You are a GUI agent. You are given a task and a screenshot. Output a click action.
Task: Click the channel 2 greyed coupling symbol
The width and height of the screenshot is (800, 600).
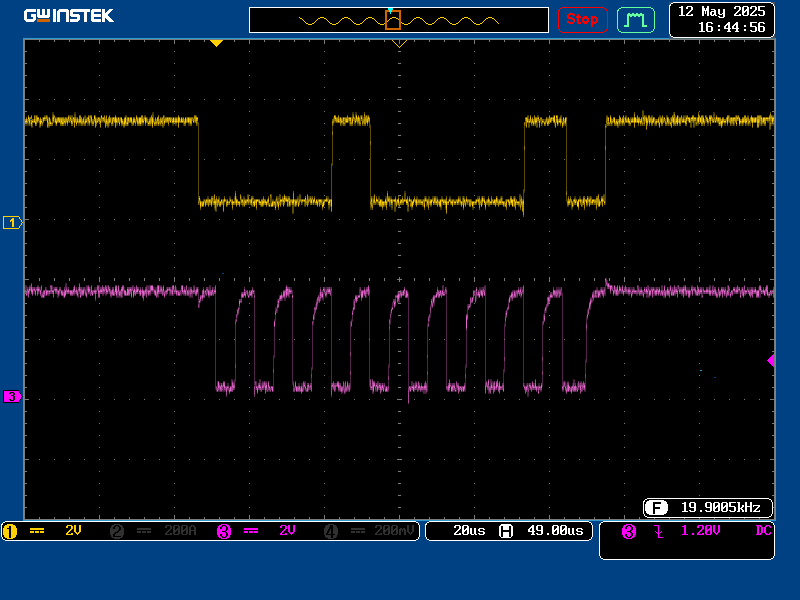[x=144, y=531]
